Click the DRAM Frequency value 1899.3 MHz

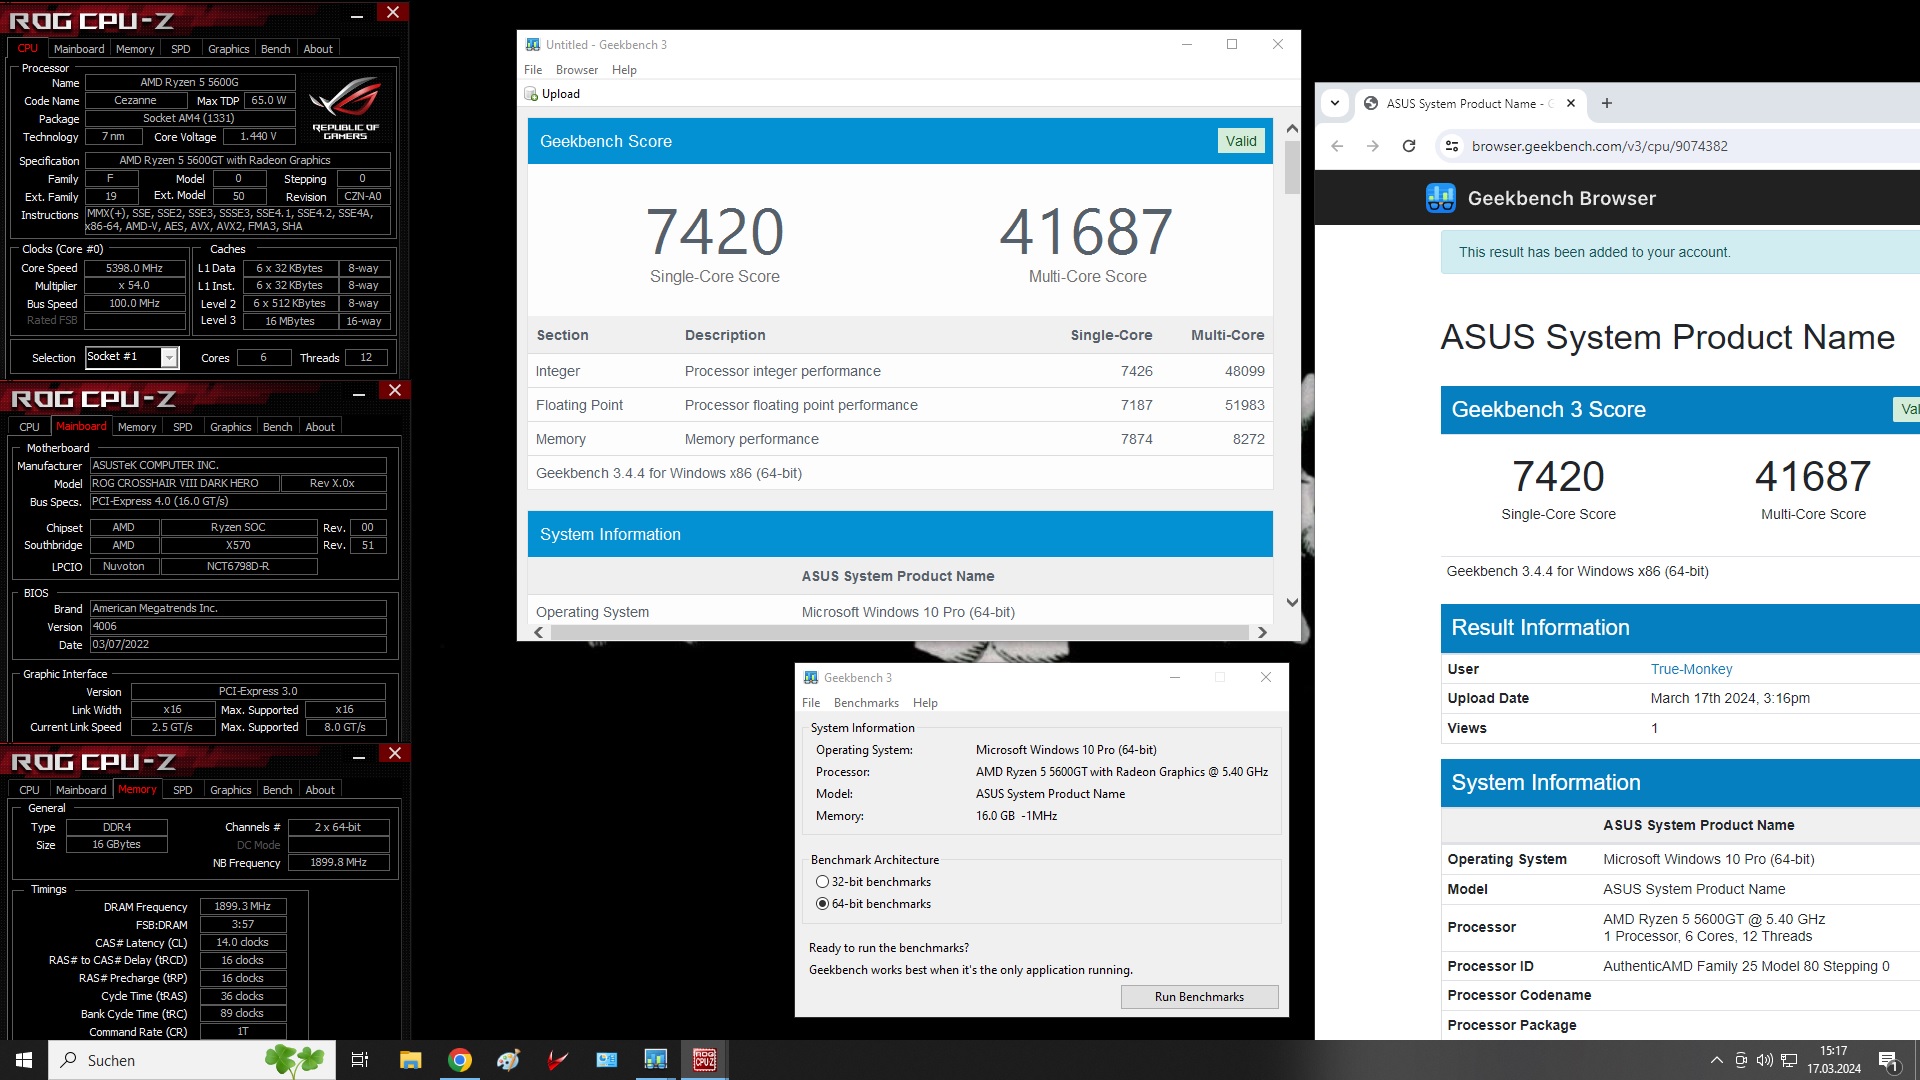pos(243,906)
